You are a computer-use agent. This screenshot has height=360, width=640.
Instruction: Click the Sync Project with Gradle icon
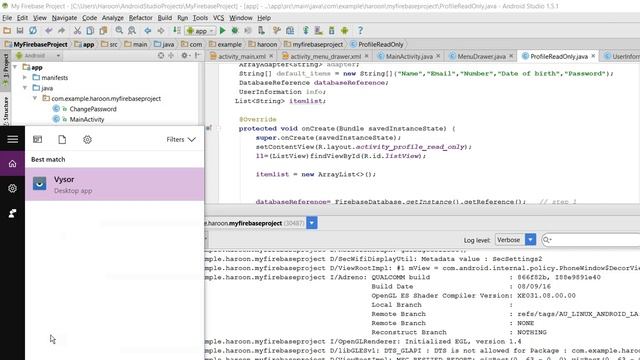[x=306, y=31]
